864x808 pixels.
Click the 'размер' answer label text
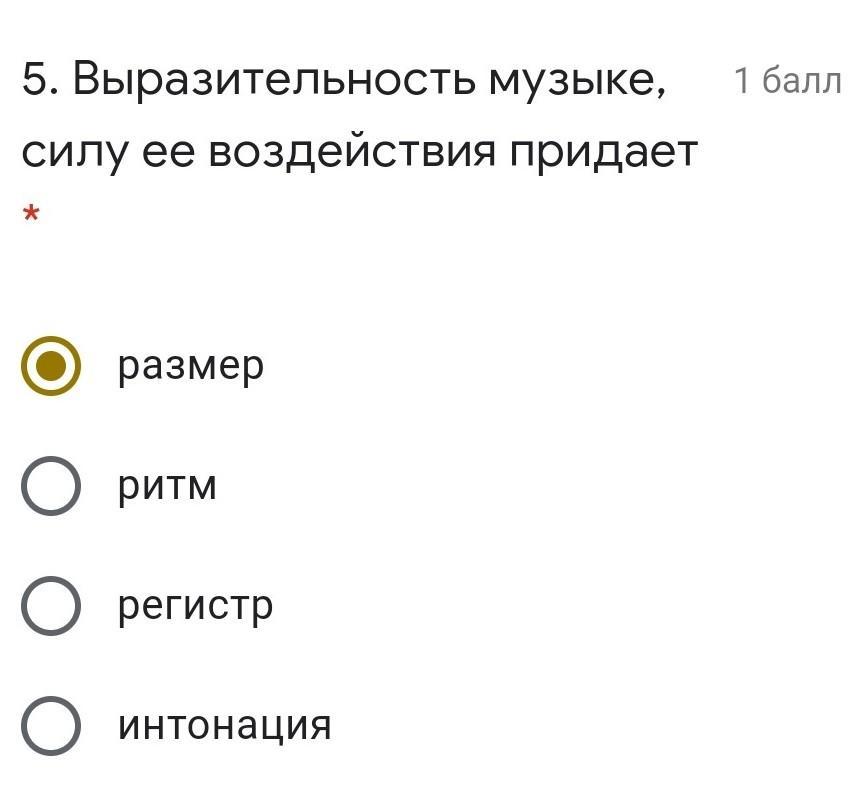tap(191, 367)
